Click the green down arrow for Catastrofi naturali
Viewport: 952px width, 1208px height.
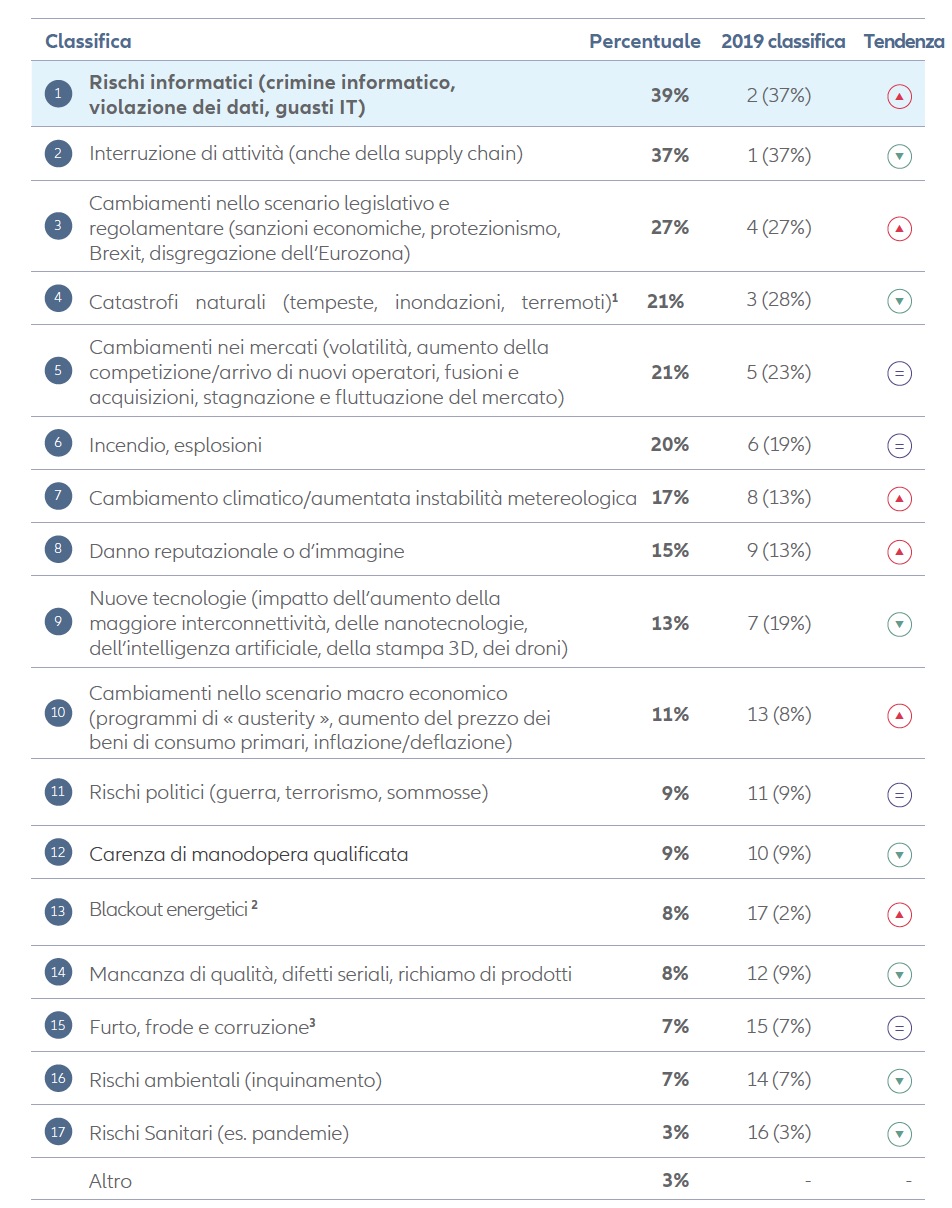pyautogui.click(x=899, y=301)
